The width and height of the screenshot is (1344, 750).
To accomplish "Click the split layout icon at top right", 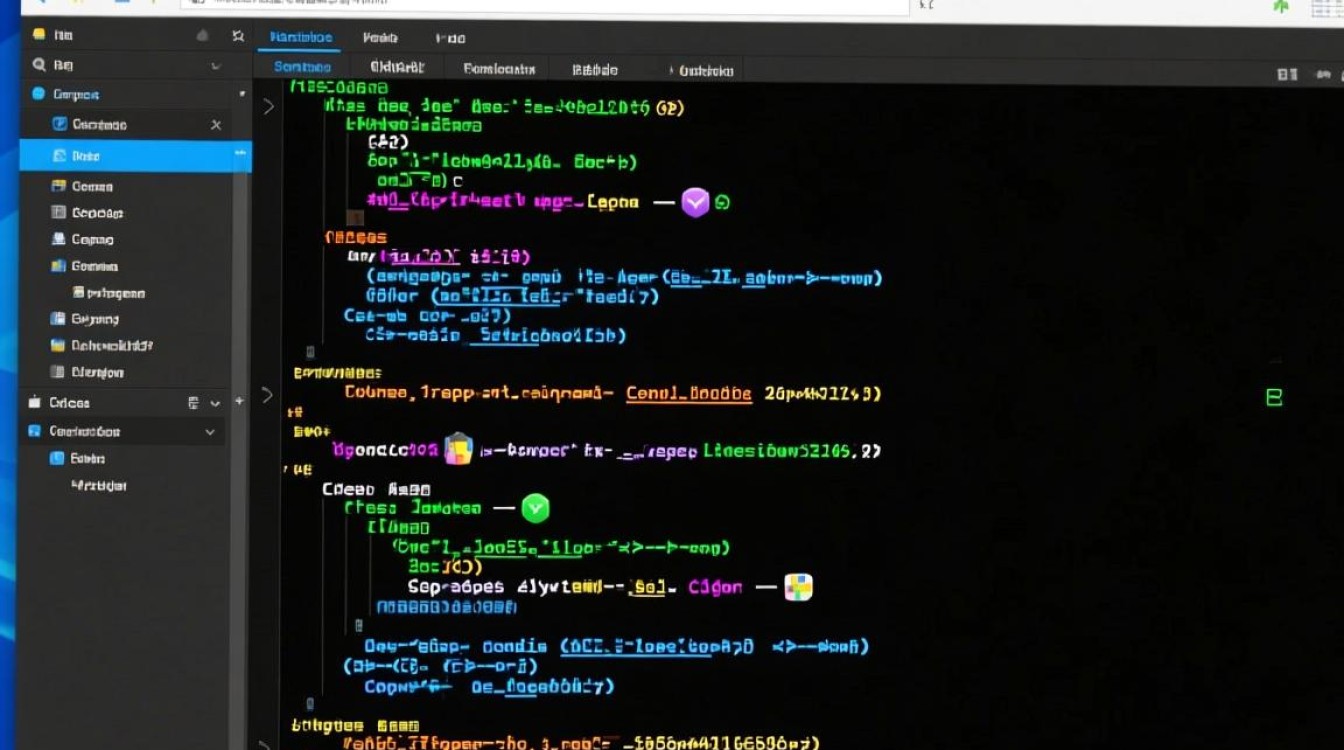I will (1288, 74).
